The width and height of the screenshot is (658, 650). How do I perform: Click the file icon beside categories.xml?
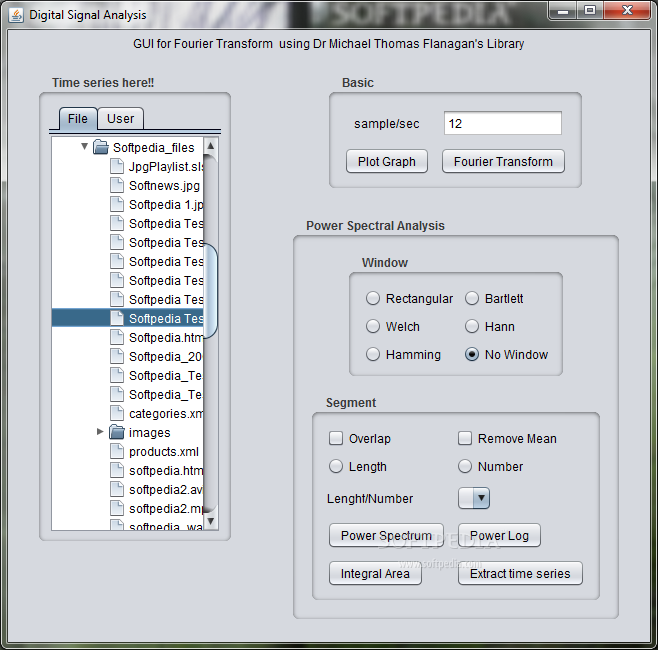(117, 413)
